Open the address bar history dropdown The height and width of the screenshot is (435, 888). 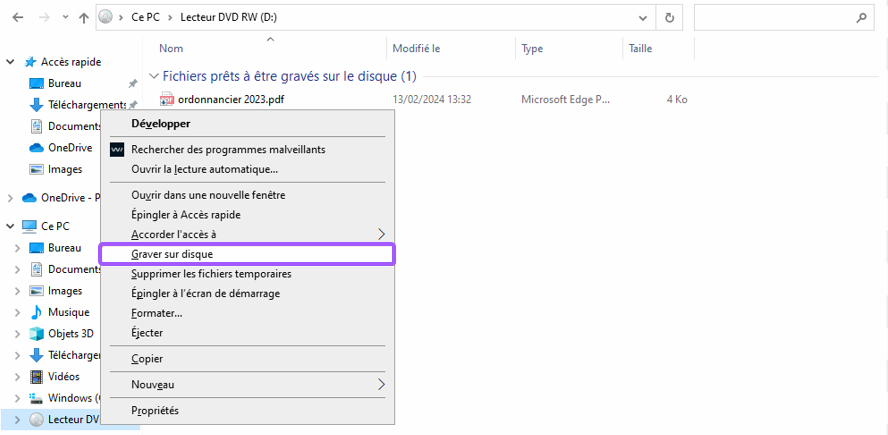[642, 17]
